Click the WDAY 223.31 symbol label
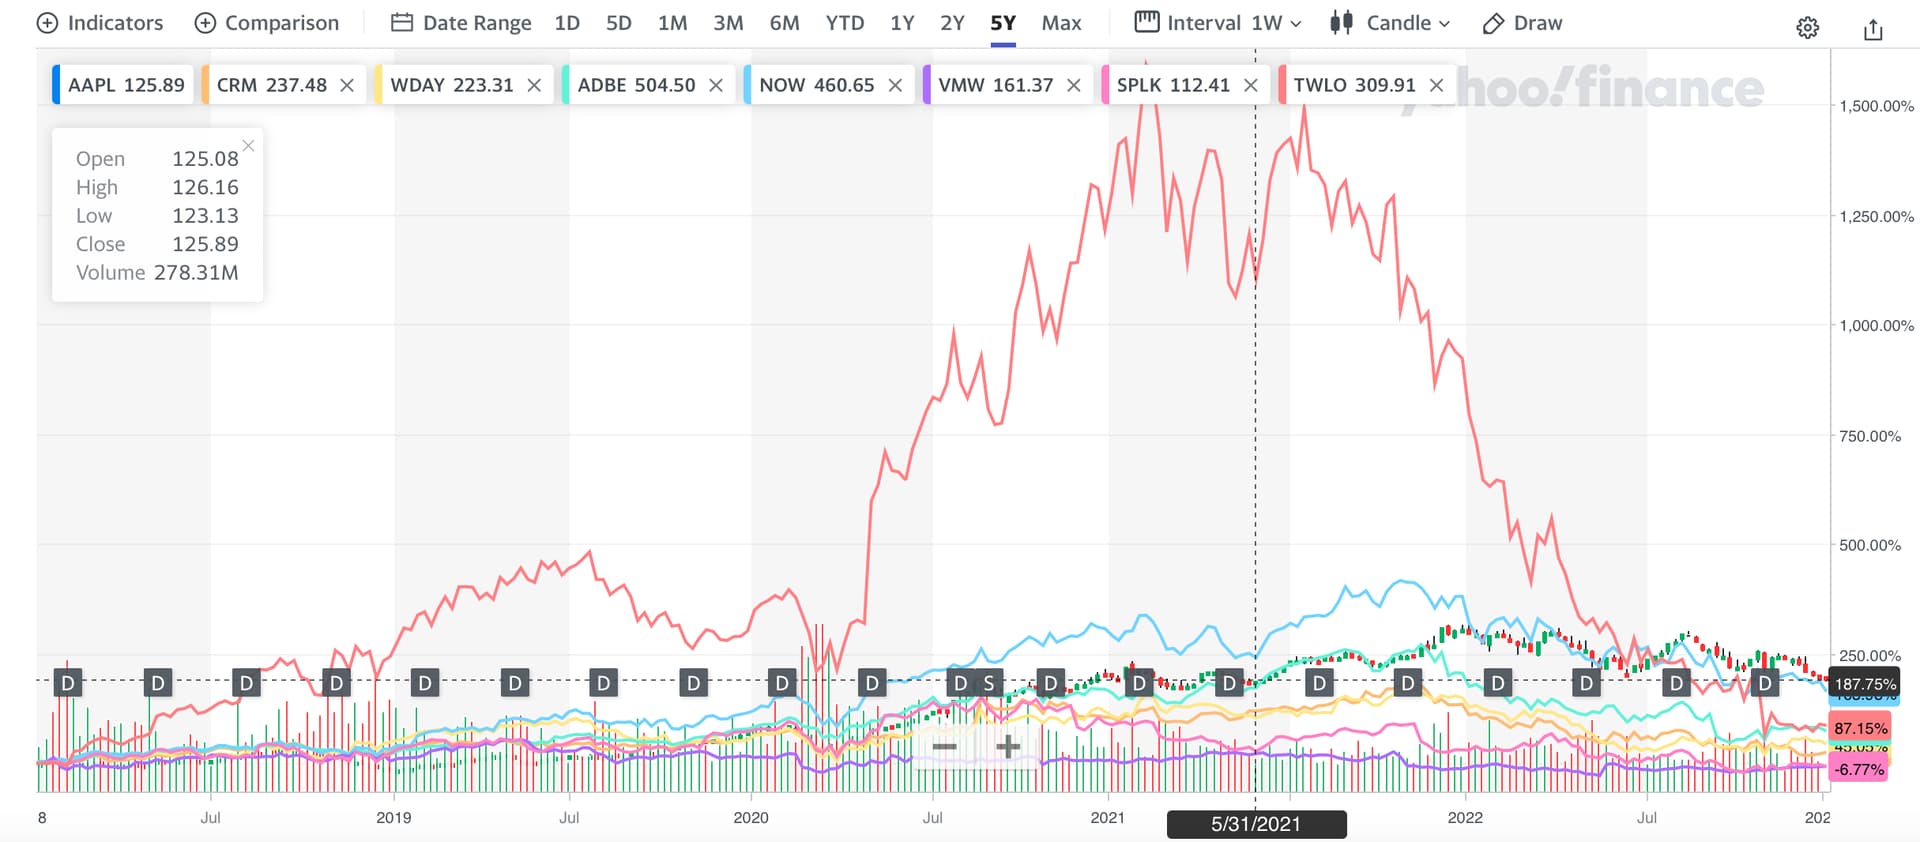 [452, 85]
